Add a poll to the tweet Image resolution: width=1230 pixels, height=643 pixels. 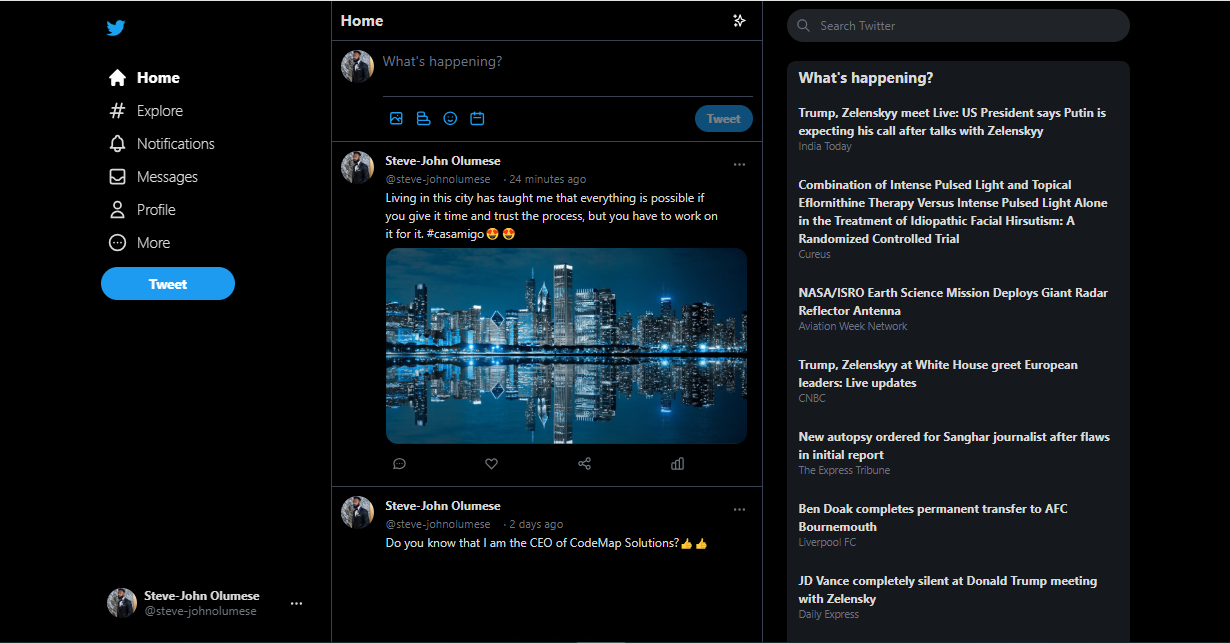tap(423, 118)
